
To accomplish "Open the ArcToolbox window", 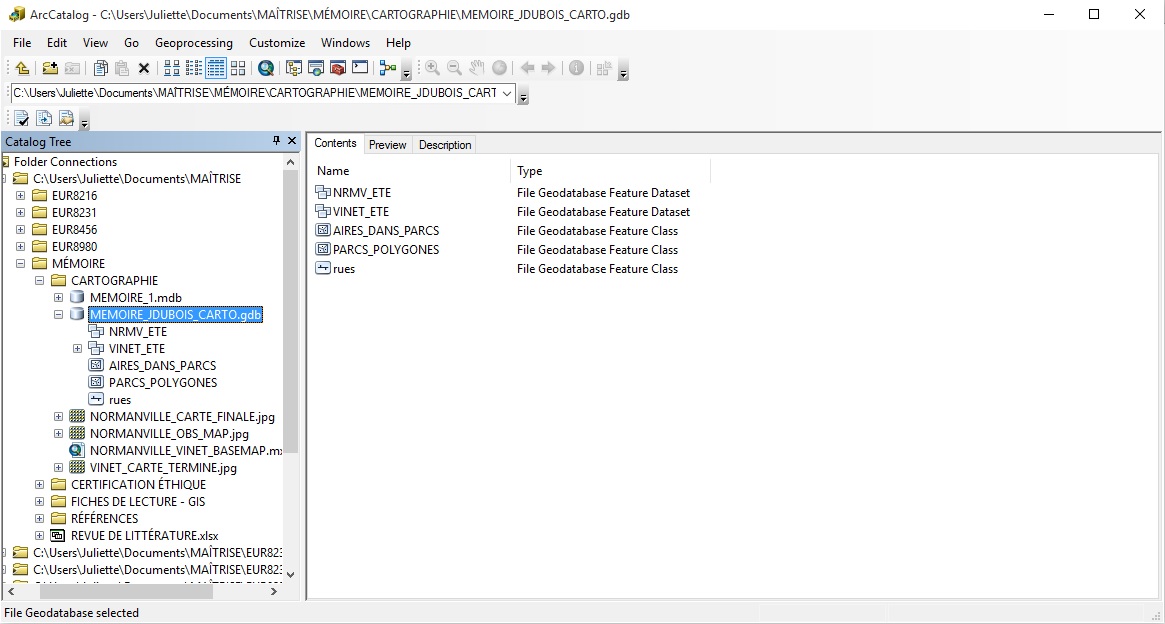I will click(337, 68).
